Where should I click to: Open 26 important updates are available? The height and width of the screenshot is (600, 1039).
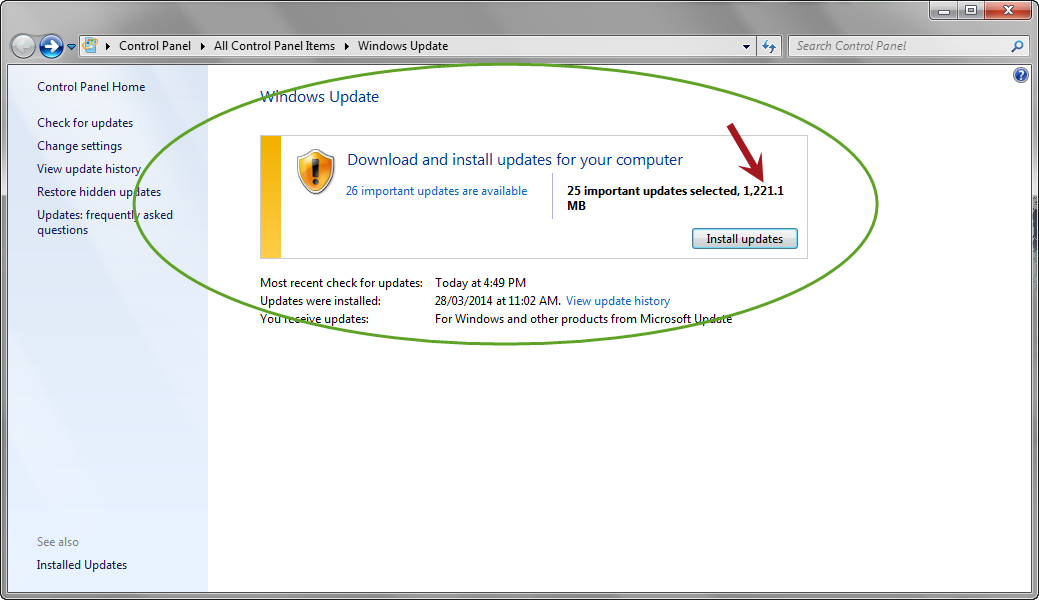pyautogui.click(x=436, y=191)
